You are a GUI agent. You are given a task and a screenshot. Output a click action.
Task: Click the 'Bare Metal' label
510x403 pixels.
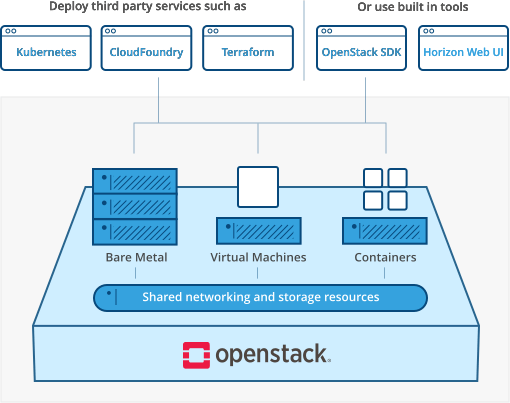pyautogui.click(x=136, y=257)
